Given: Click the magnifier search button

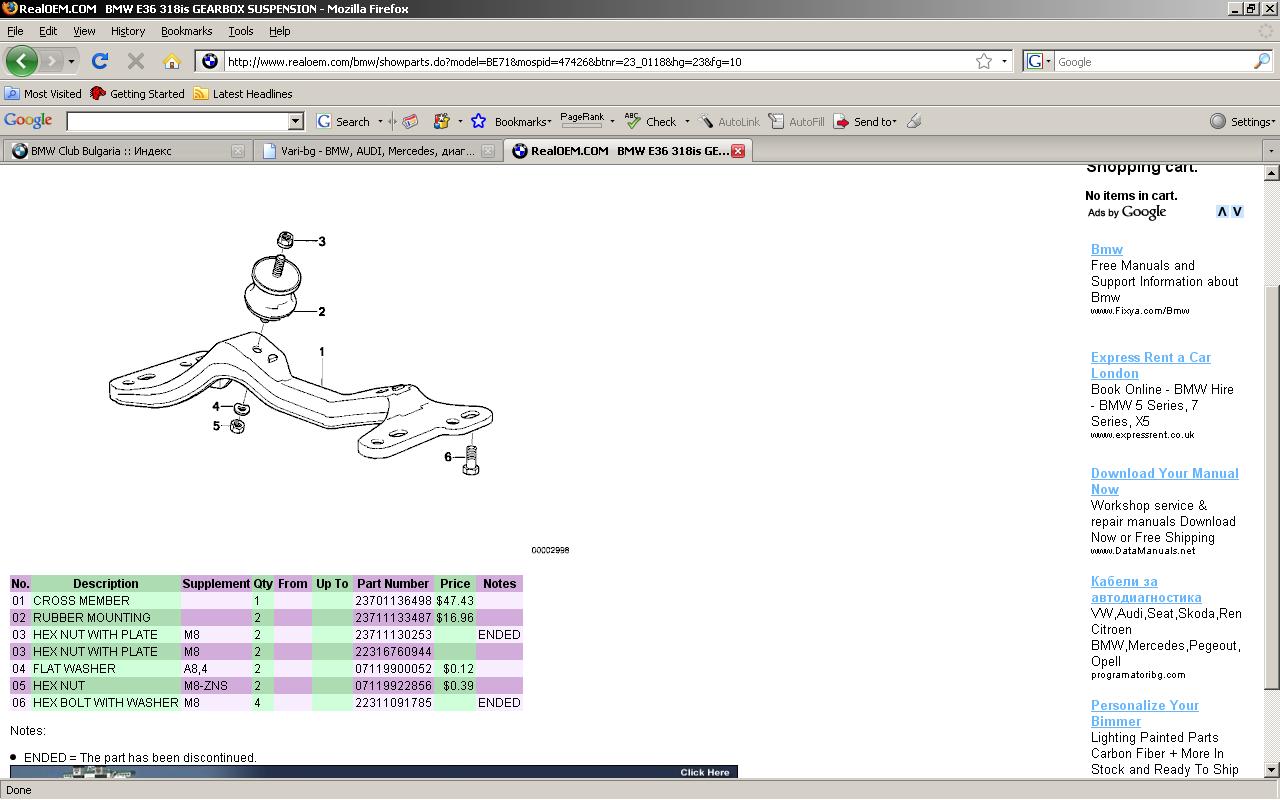Looking at the screenshot, I should 1262,61.
